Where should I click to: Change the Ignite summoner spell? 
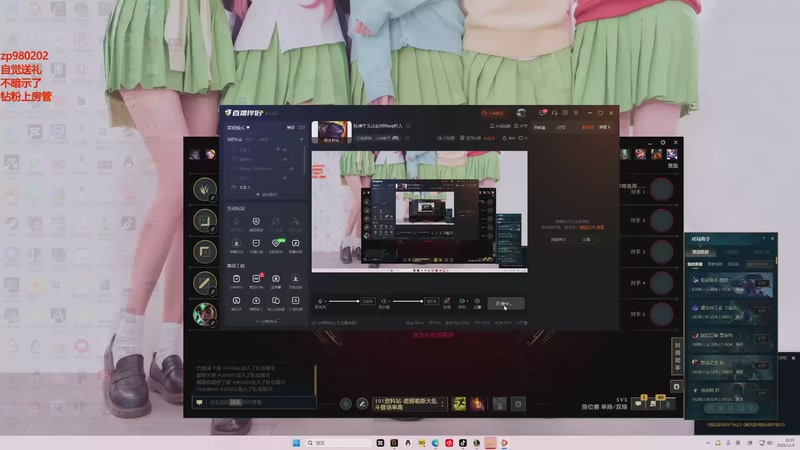coord(477,404)
